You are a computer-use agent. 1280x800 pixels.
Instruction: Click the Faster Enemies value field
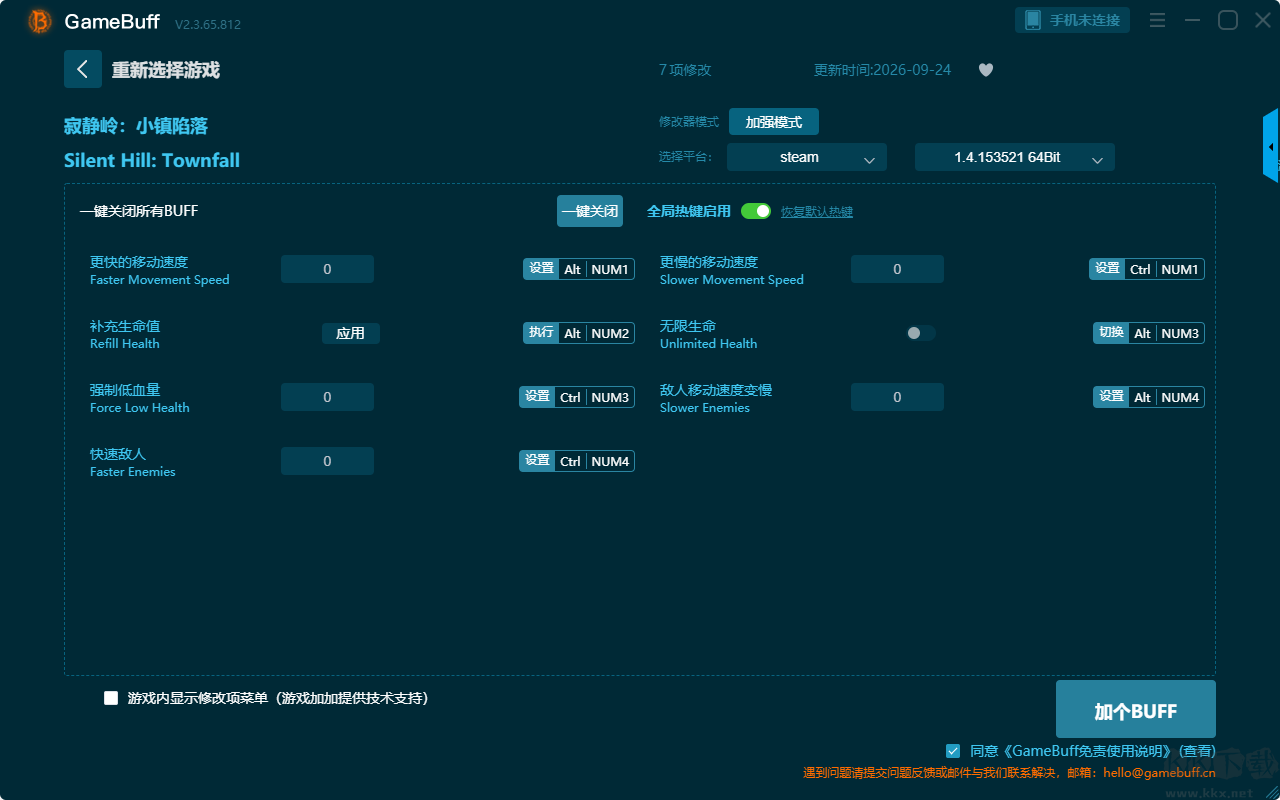(x=327, y=461)
